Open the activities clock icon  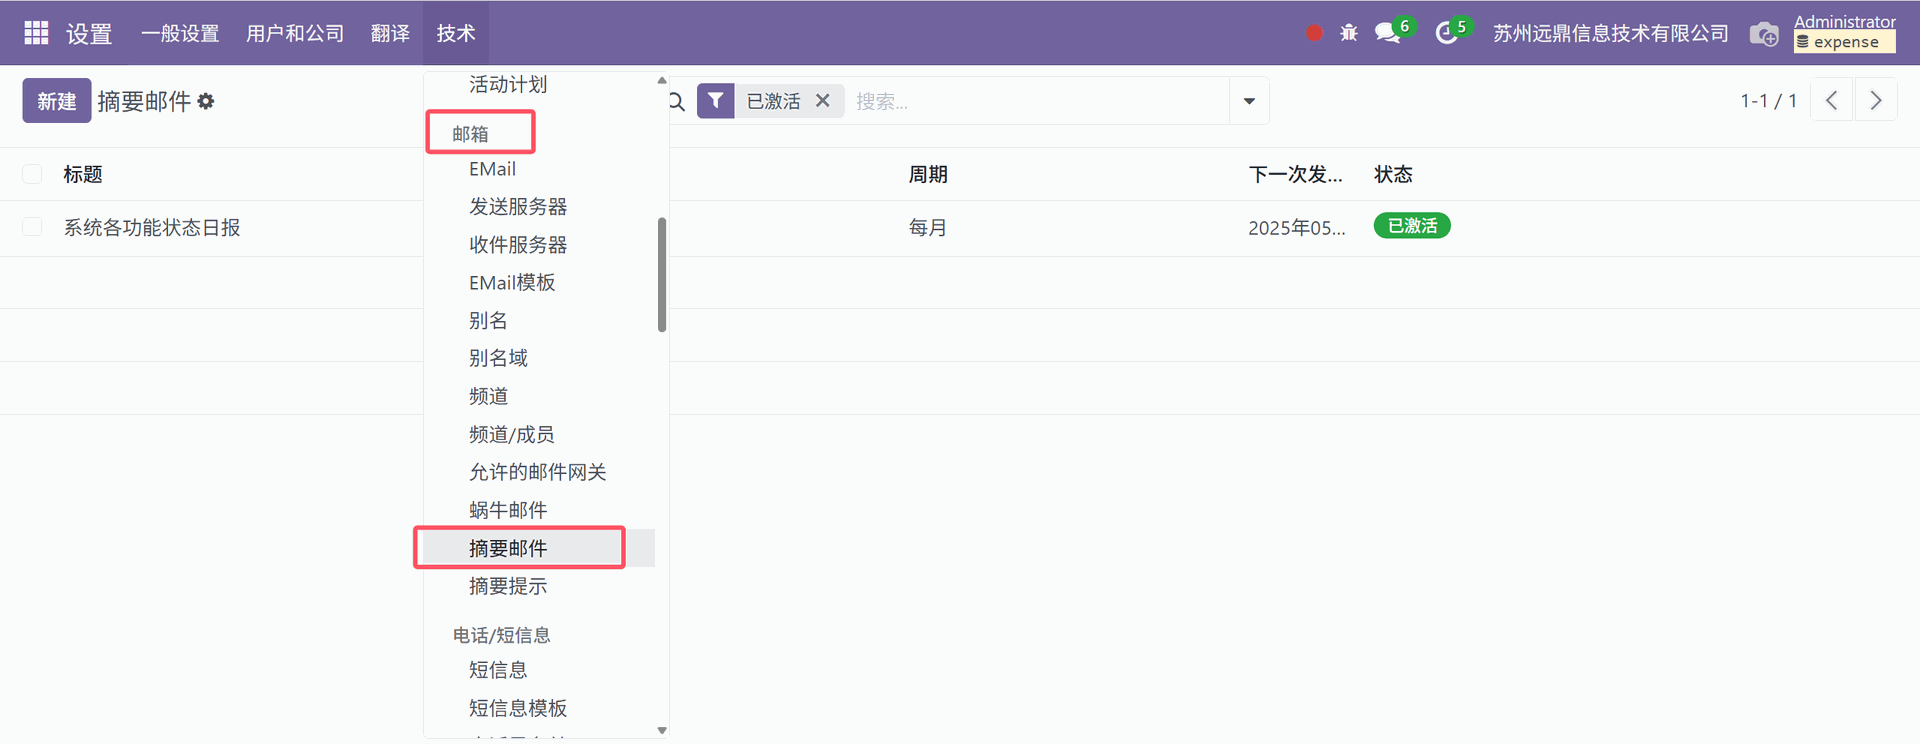(x=1446, y=33)
